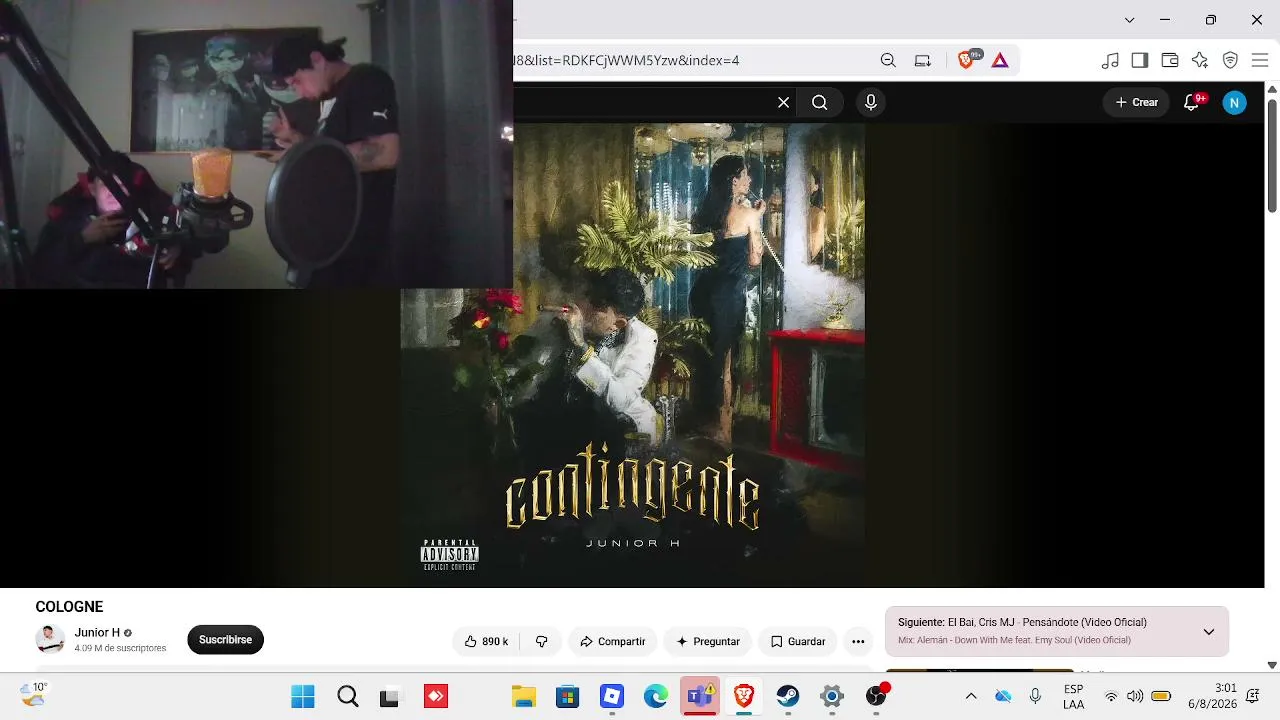
Task: Open OBS Studio from the taskbar
Action: click(x=877, y=696)
